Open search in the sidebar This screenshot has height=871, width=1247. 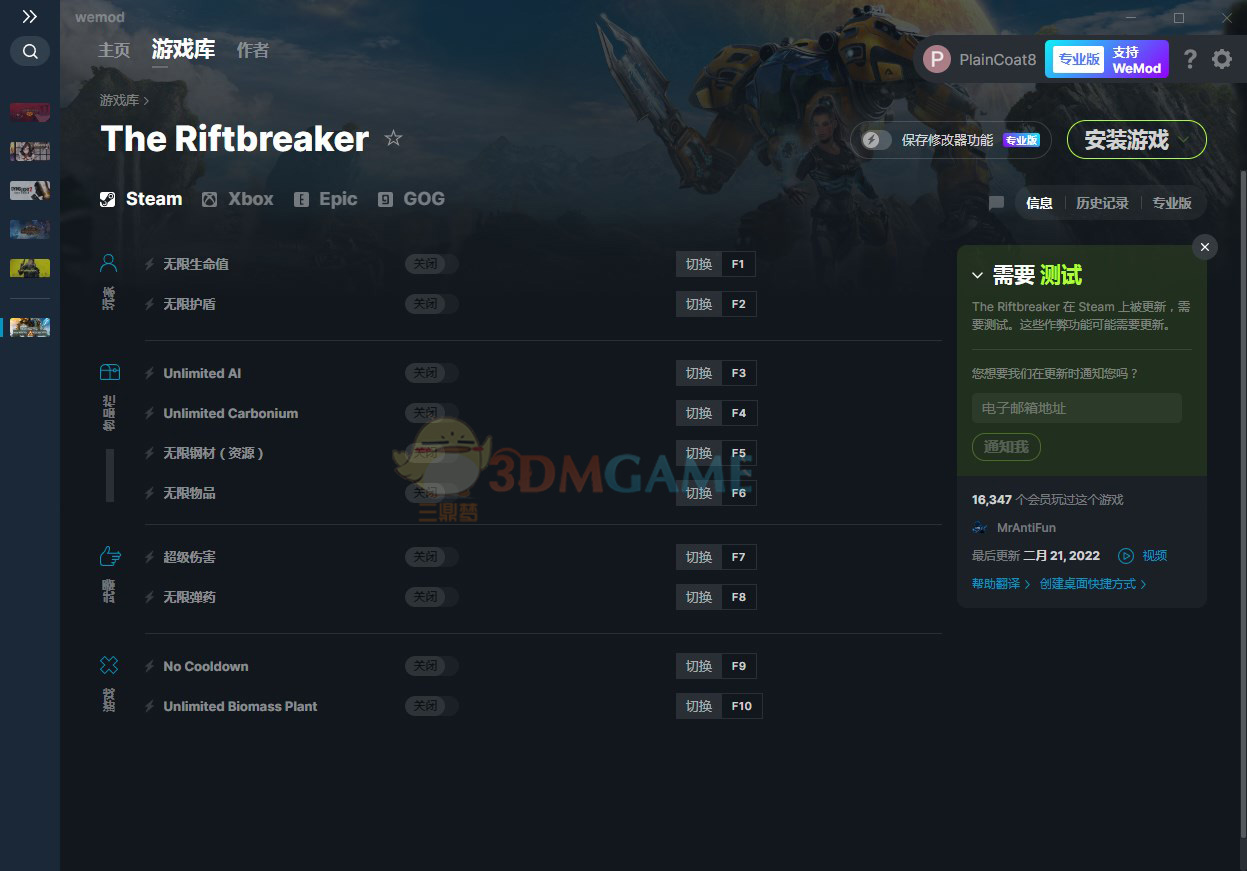point(30,51)
